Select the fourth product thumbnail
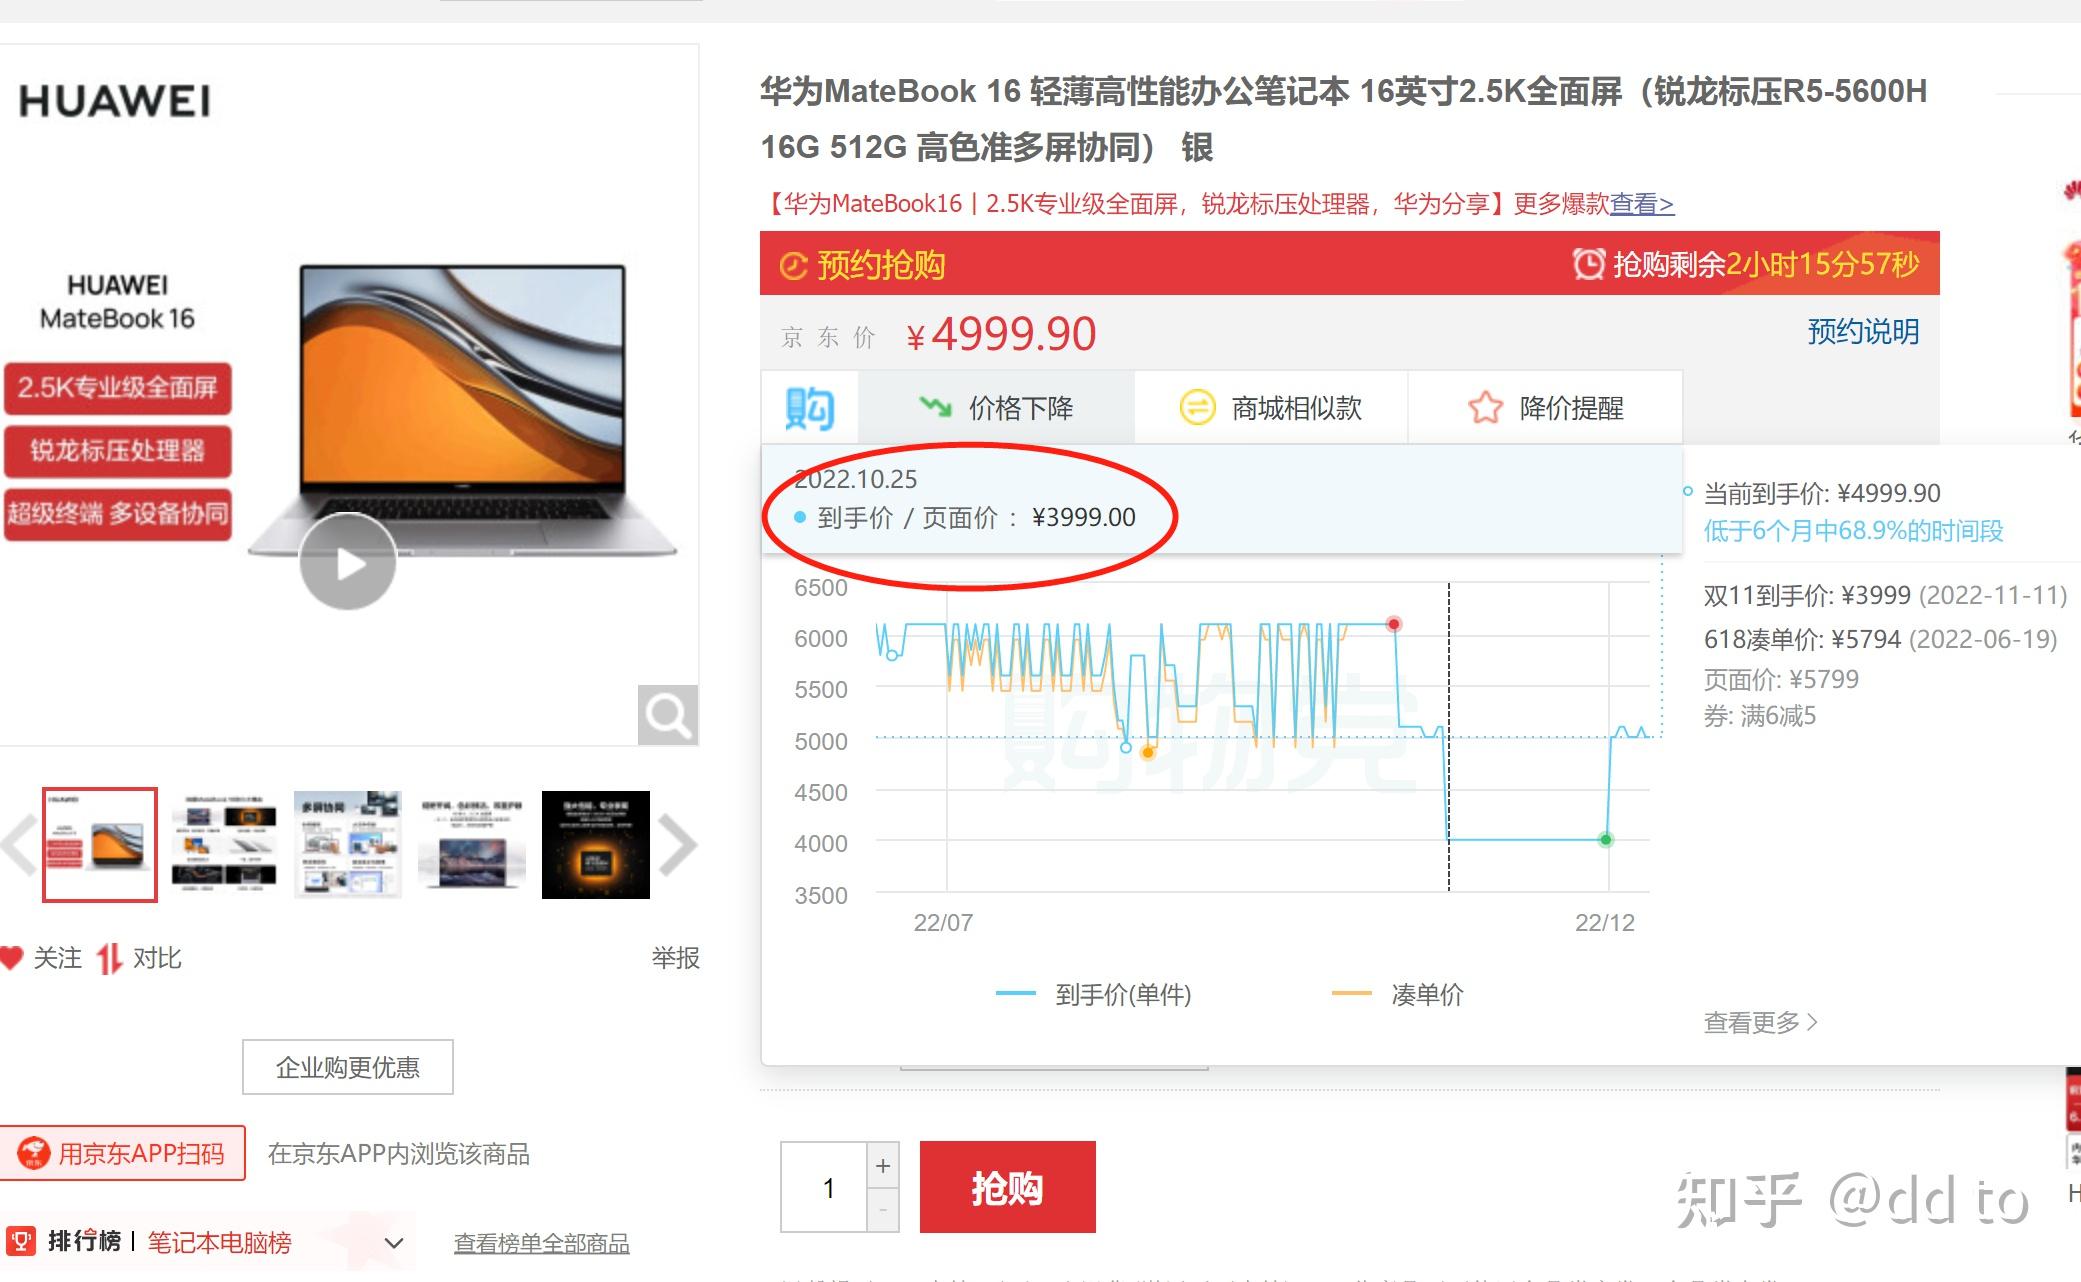2081x1282 pixels. pos(472,845)
